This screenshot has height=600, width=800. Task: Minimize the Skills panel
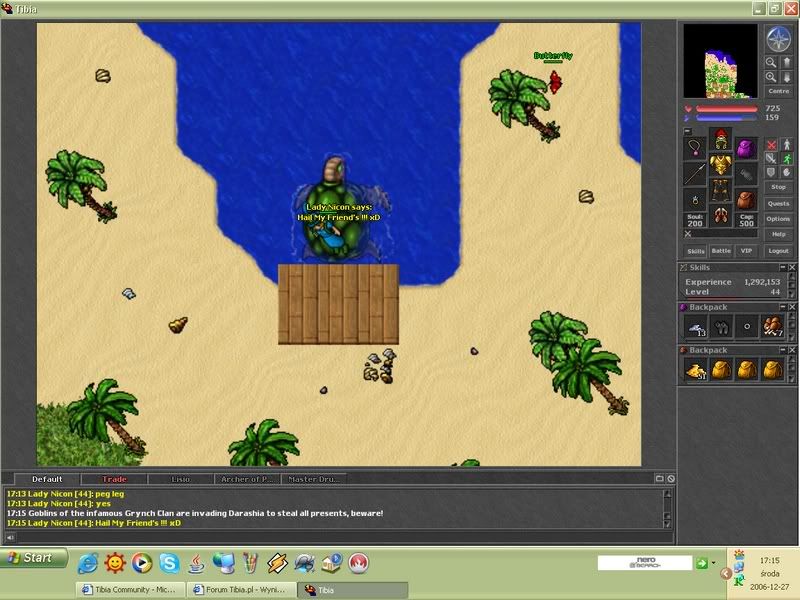pyautogui.click(x=783, y=267)
